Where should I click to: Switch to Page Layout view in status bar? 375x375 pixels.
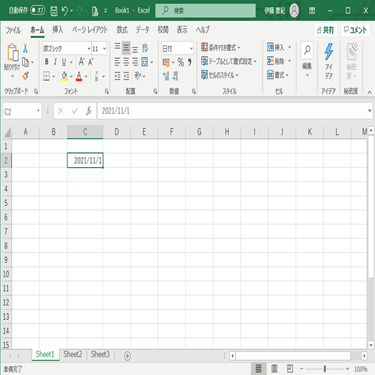point(274,369)
